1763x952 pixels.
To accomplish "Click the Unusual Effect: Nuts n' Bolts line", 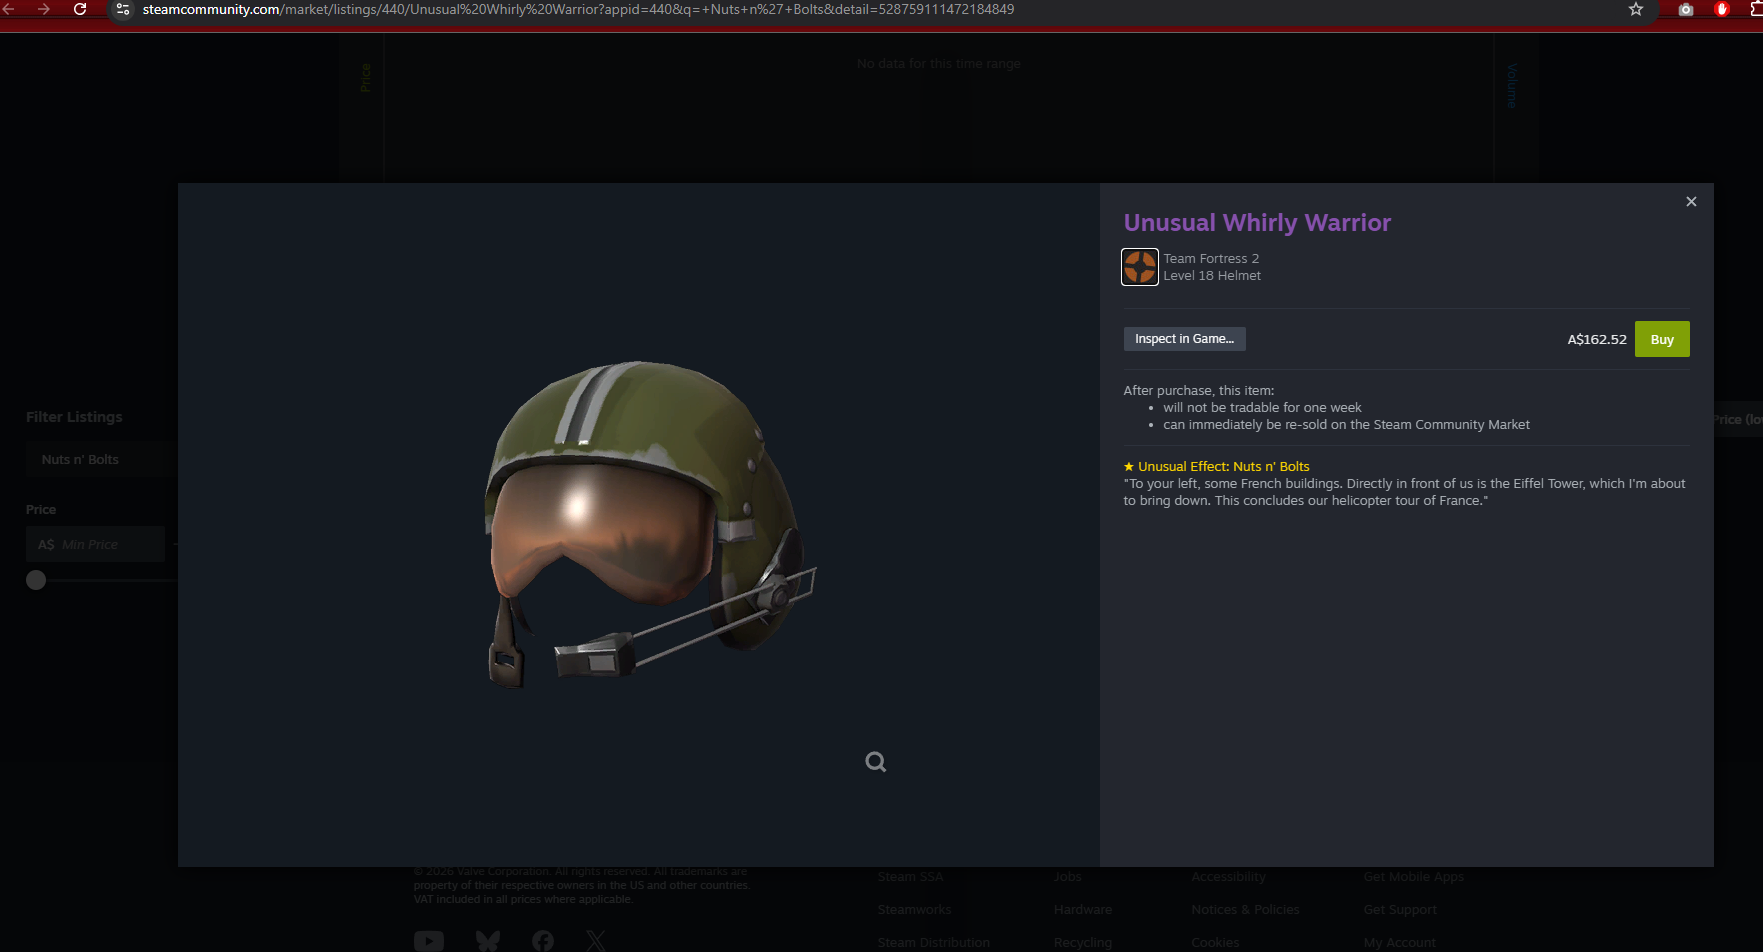I will 1216,467.
